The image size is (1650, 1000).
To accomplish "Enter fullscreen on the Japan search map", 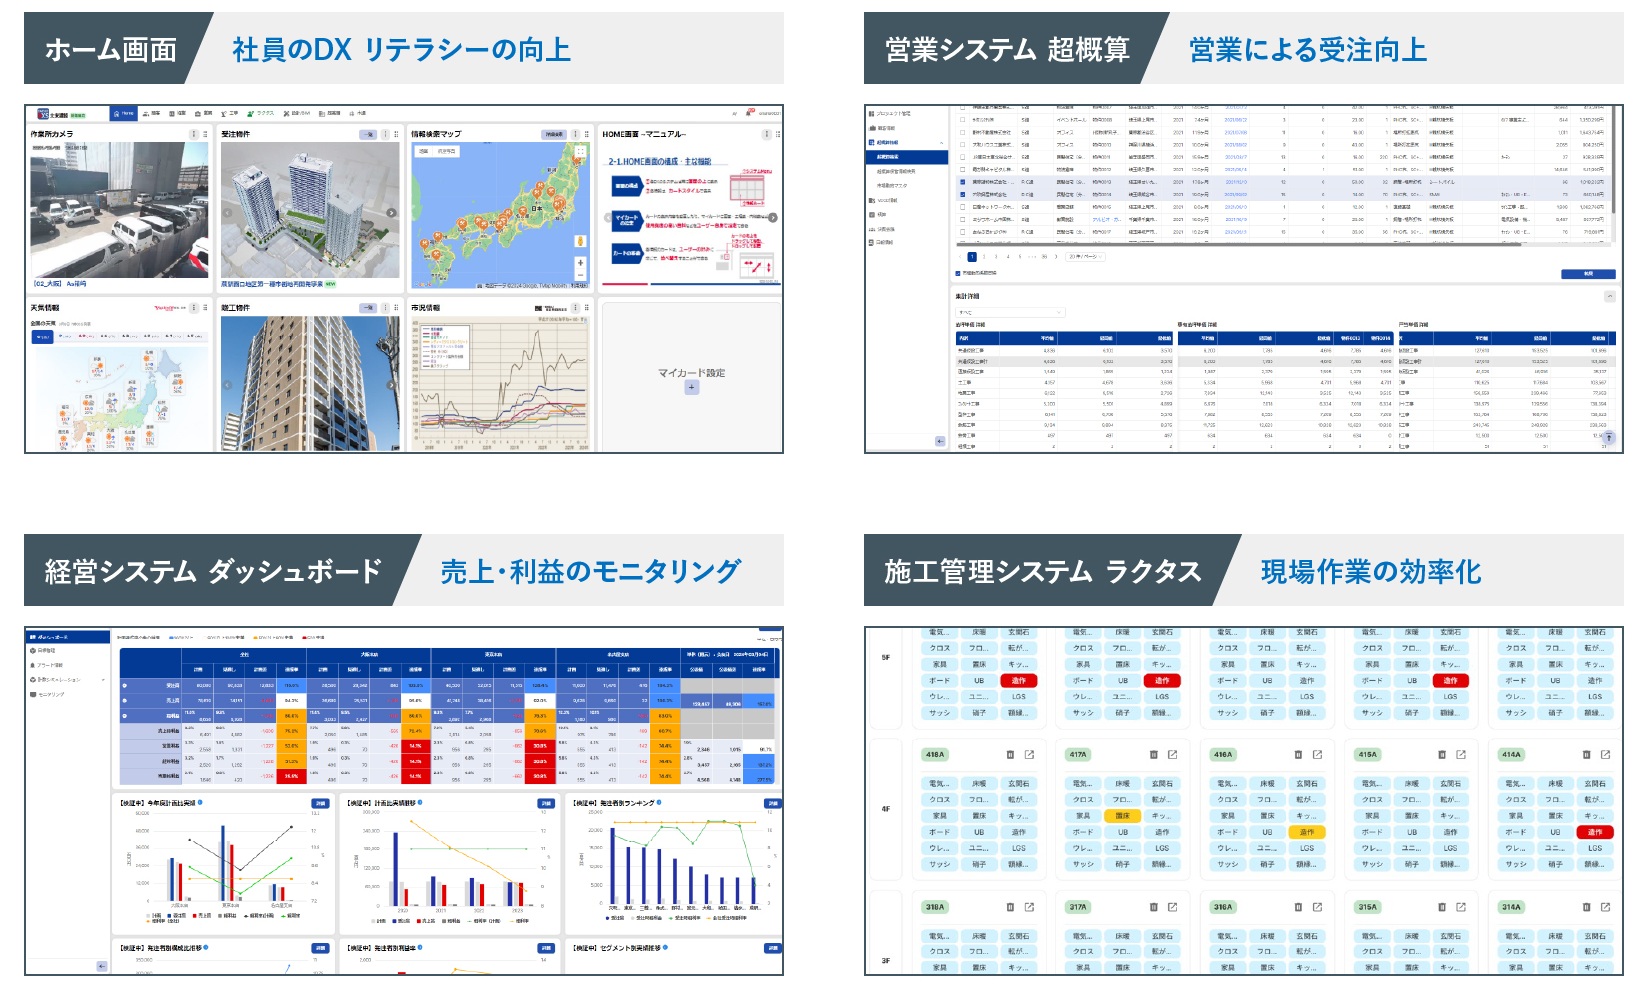I will tap(580, 152).
